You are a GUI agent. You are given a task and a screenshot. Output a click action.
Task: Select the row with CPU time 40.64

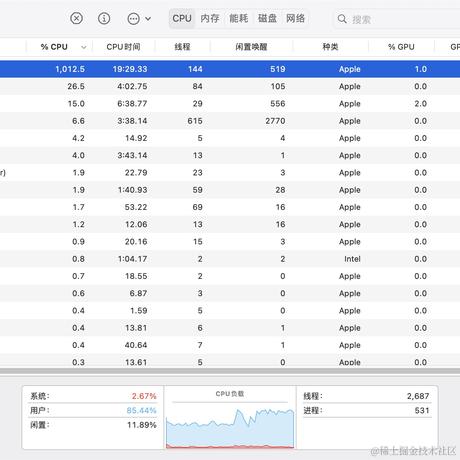coord(230,345)
